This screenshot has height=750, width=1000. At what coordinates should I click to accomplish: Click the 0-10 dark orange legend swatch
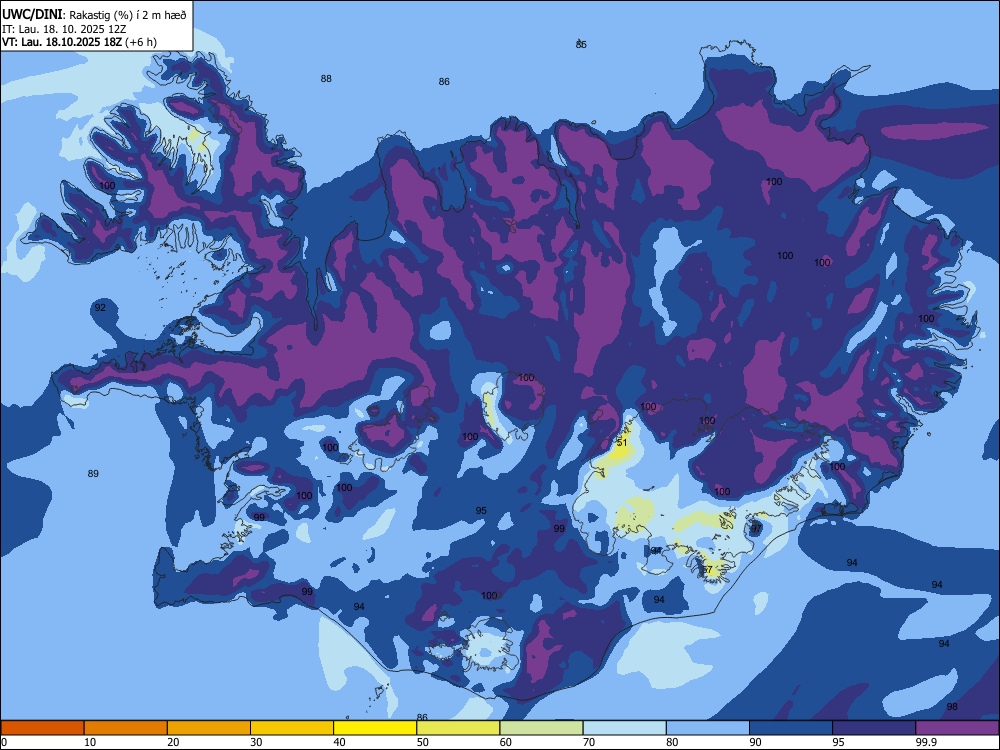tap(42, 728)
